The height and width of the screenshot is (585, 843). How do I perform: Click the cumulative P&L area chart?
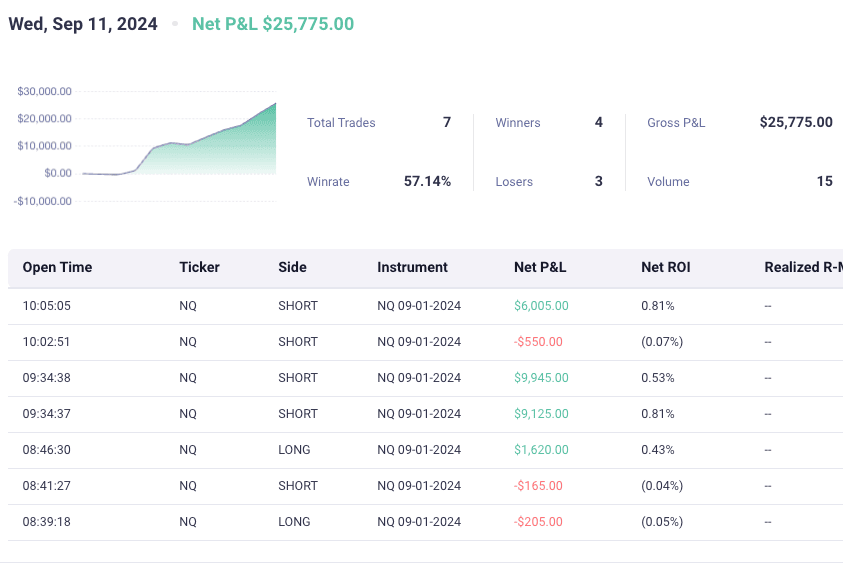[200, 150]
